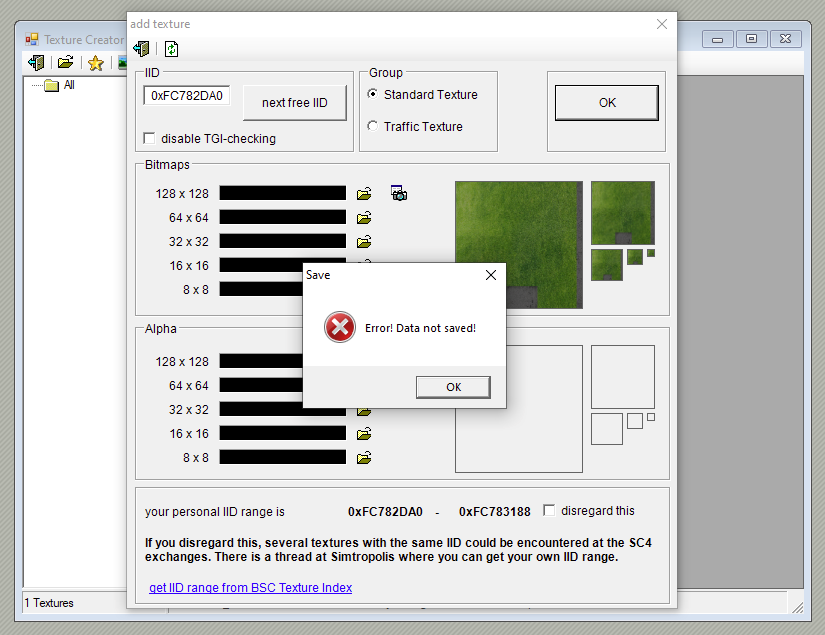This screenshot has width=825, height=635.
Task: Browse for the 128 x 128 bitmap file
Action: (364, 194)
